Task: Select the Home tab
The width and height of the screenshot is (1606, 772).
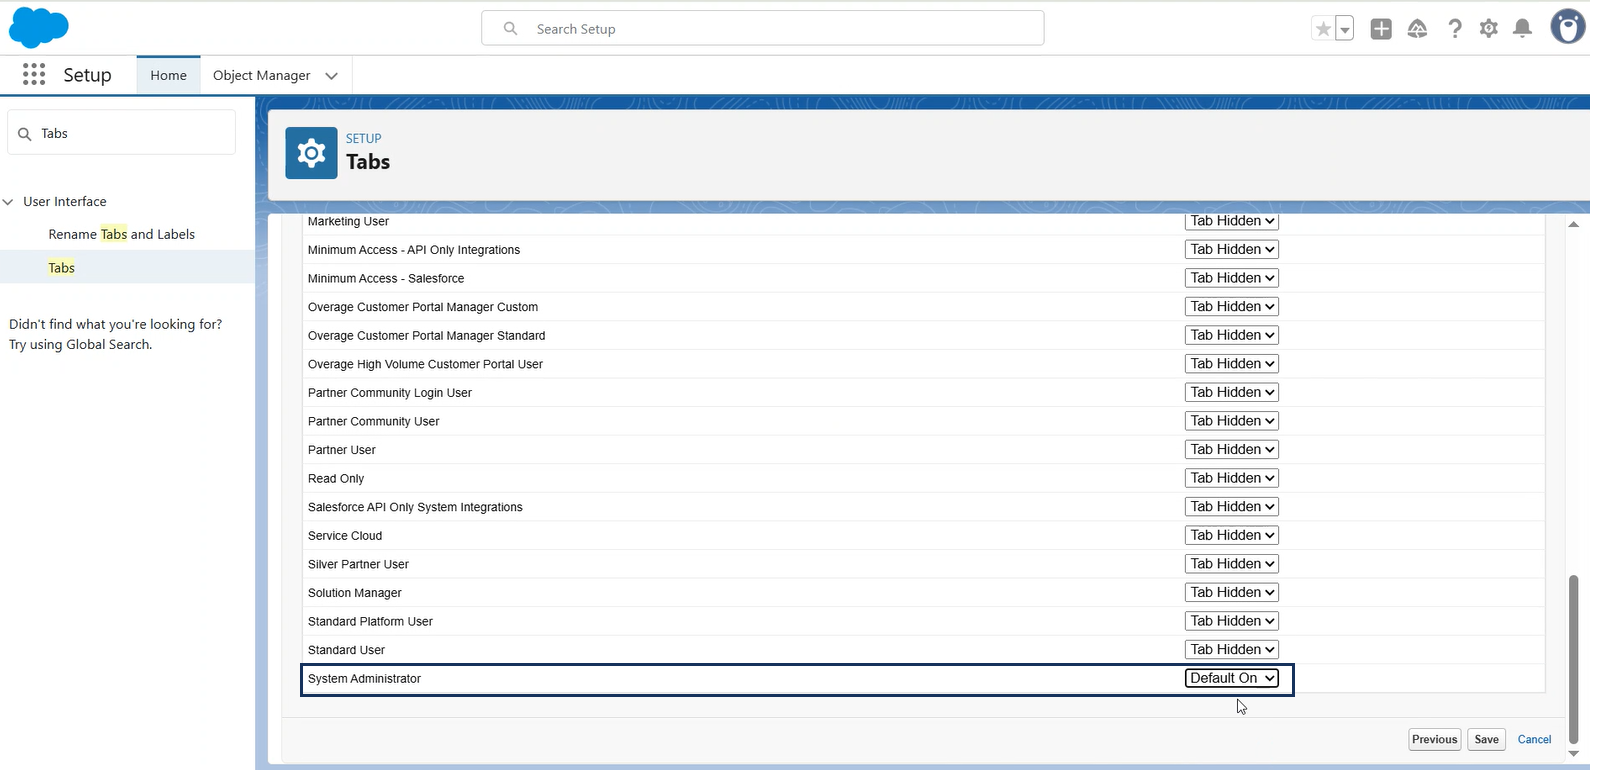Action: (168, 75)
